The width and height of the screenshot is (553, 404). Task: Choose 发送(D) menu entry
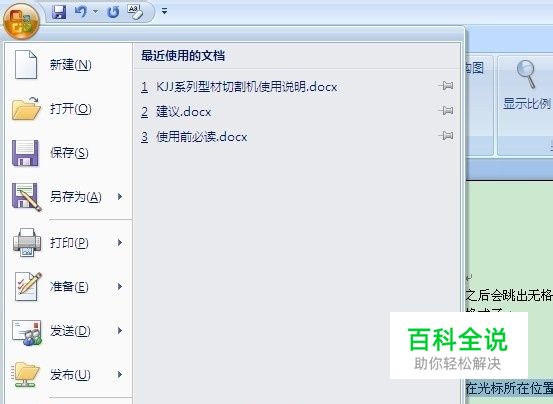point(70,331)
